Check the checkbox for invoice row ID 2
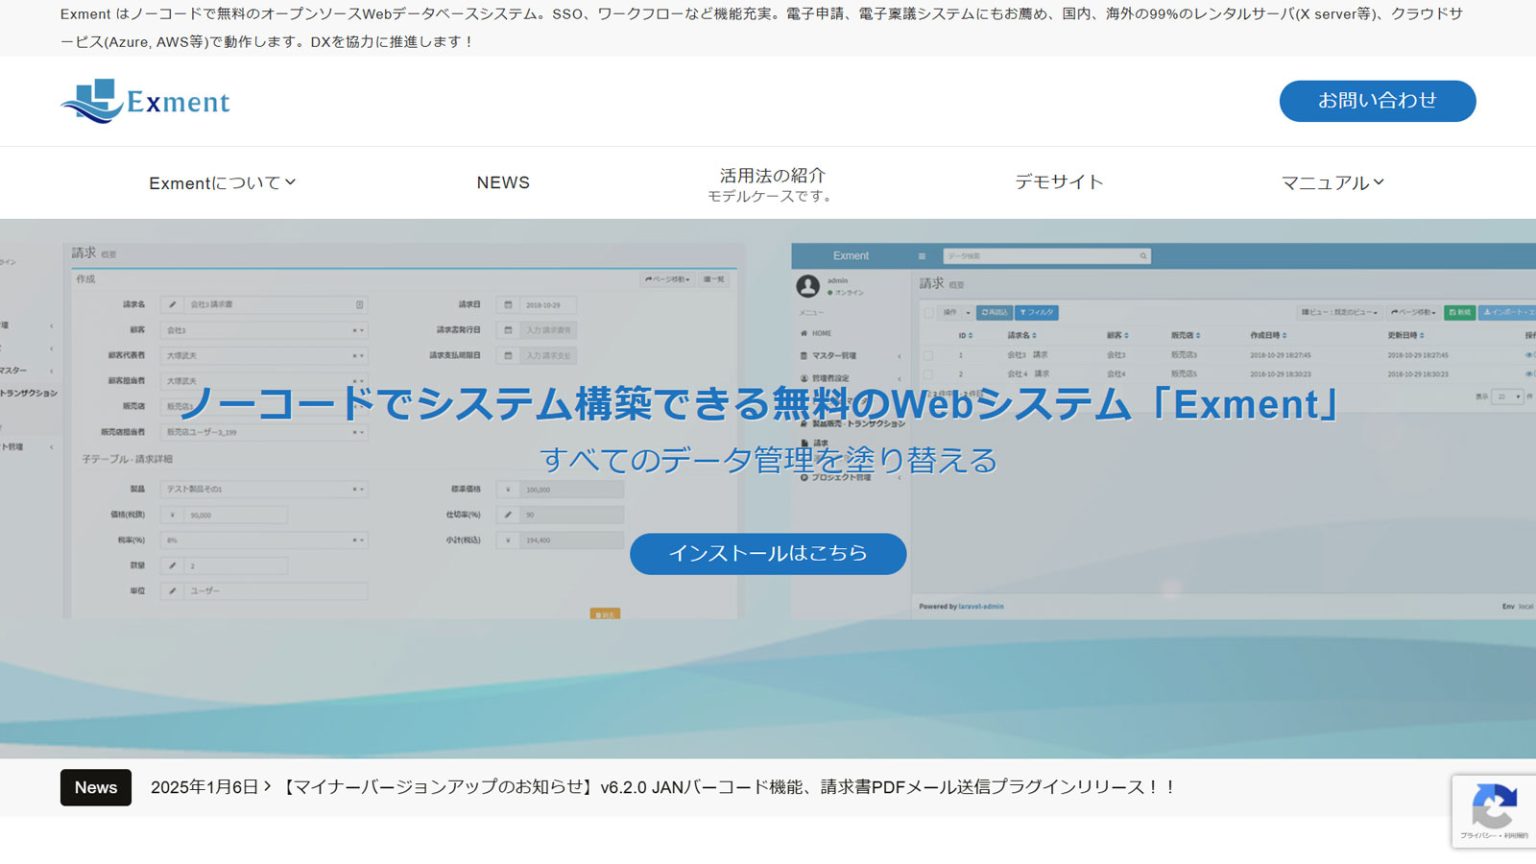 [929, 372]
